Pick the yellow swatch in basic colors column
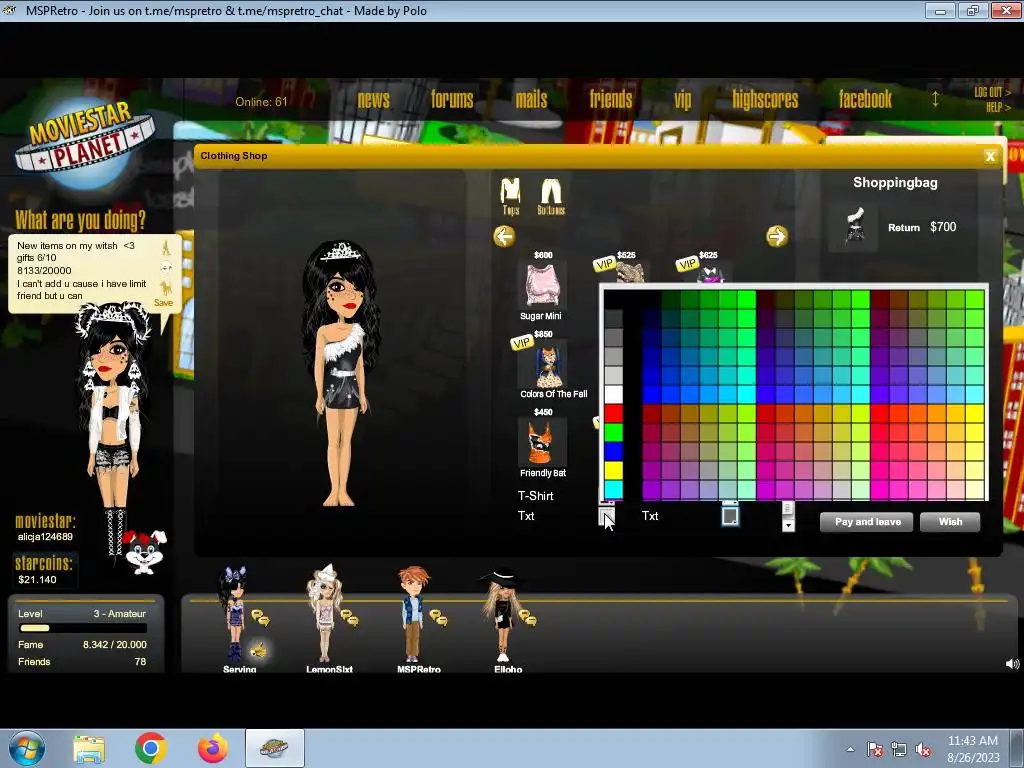Screen dimensions: 1024x768 pyautogui.click(x=613, y=470)
